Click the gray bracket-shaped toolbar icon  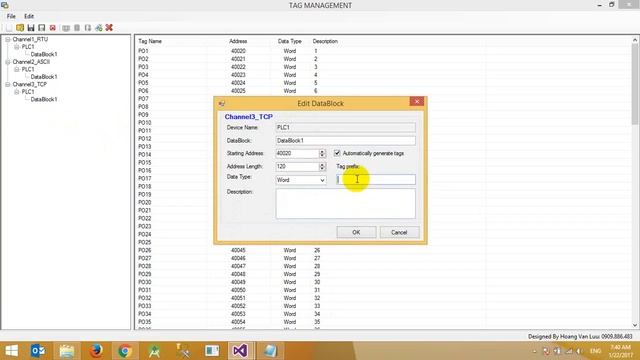(x=88, y=28)
